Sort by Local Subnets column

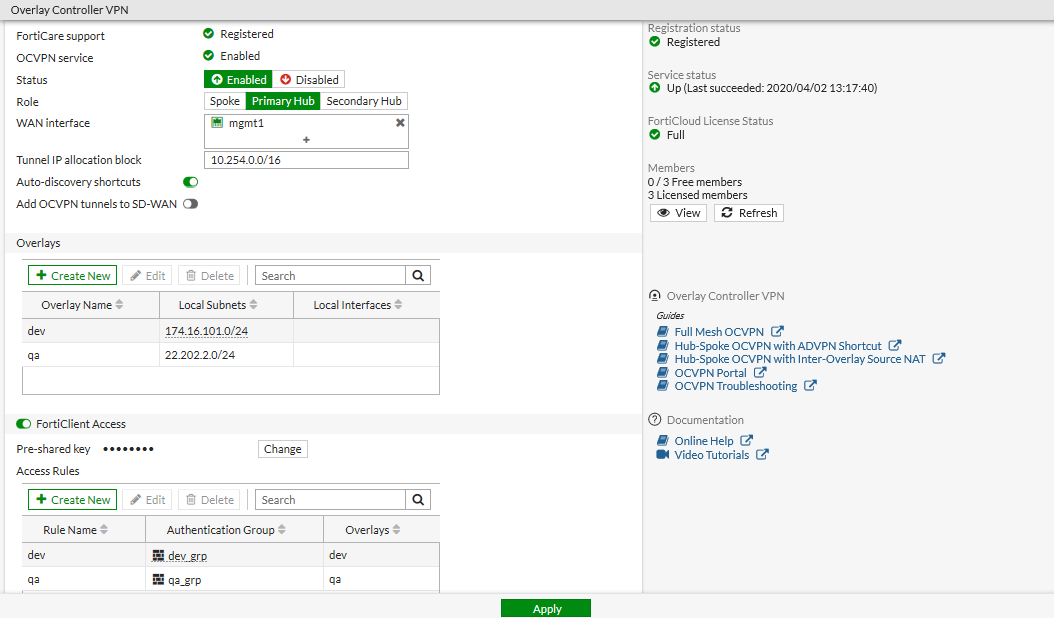coord(254,305)
